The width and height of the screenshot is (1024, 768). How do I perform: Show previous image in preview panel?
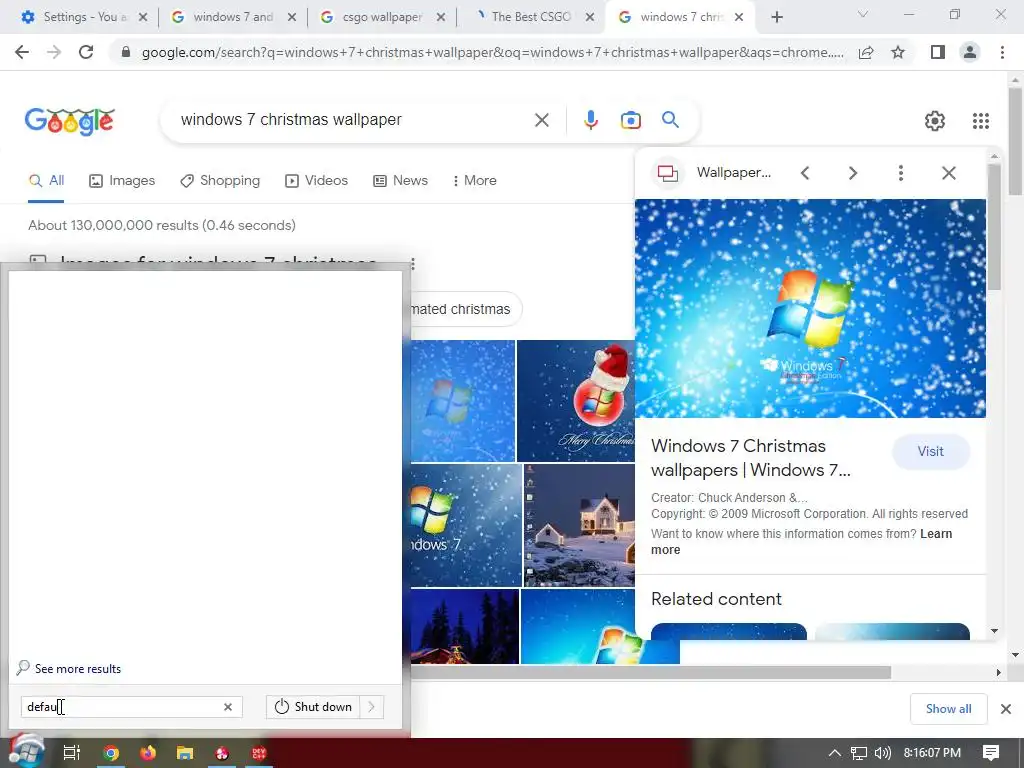[x=805, y=173]
